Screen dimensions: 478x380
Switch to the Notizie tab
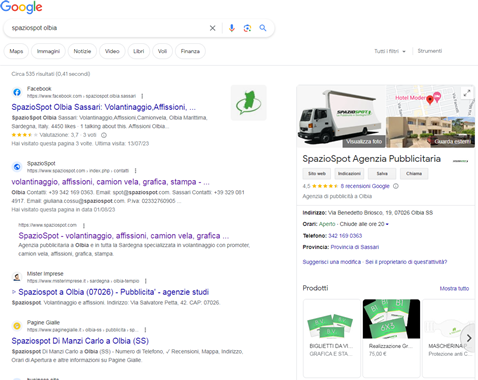coord(82,51)
